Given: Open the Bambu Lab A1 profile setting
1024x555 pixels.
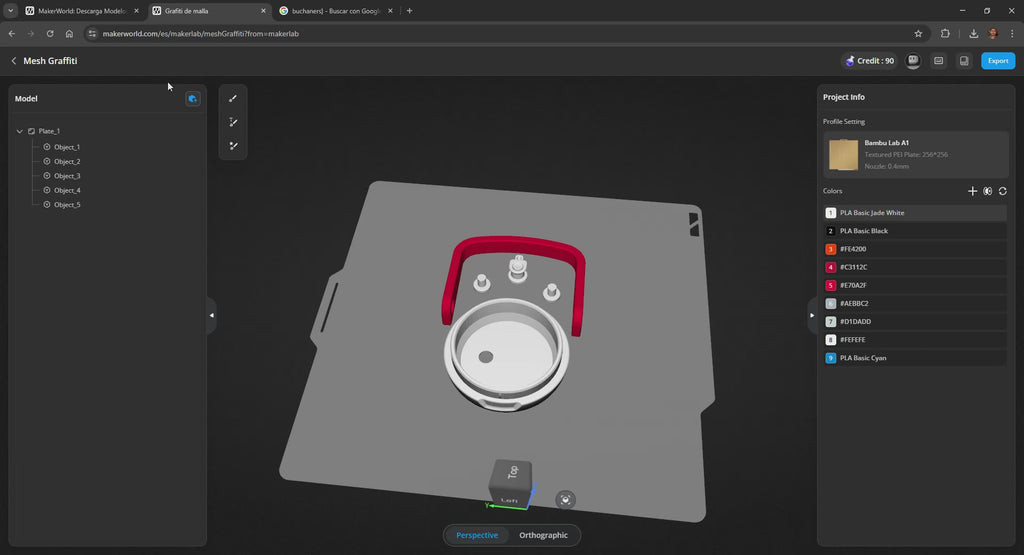Looking at the screenshot, I should pyautogui.click(x=916, y=155).
